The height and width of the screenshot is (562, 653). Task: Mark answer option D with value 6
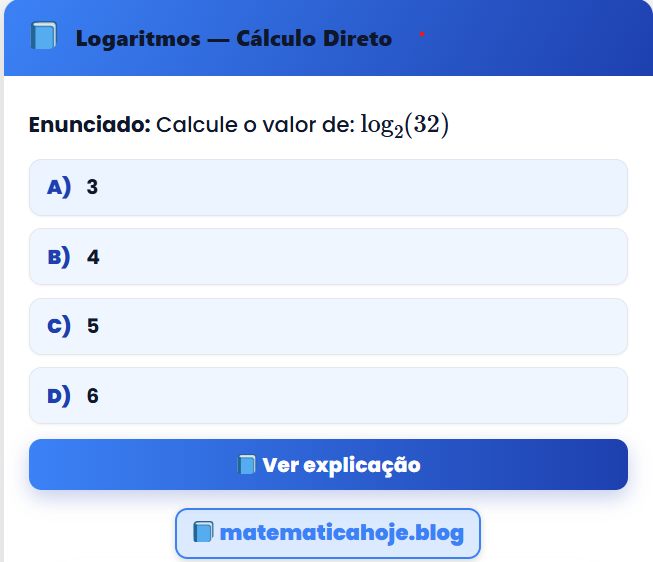click(328, 396)
